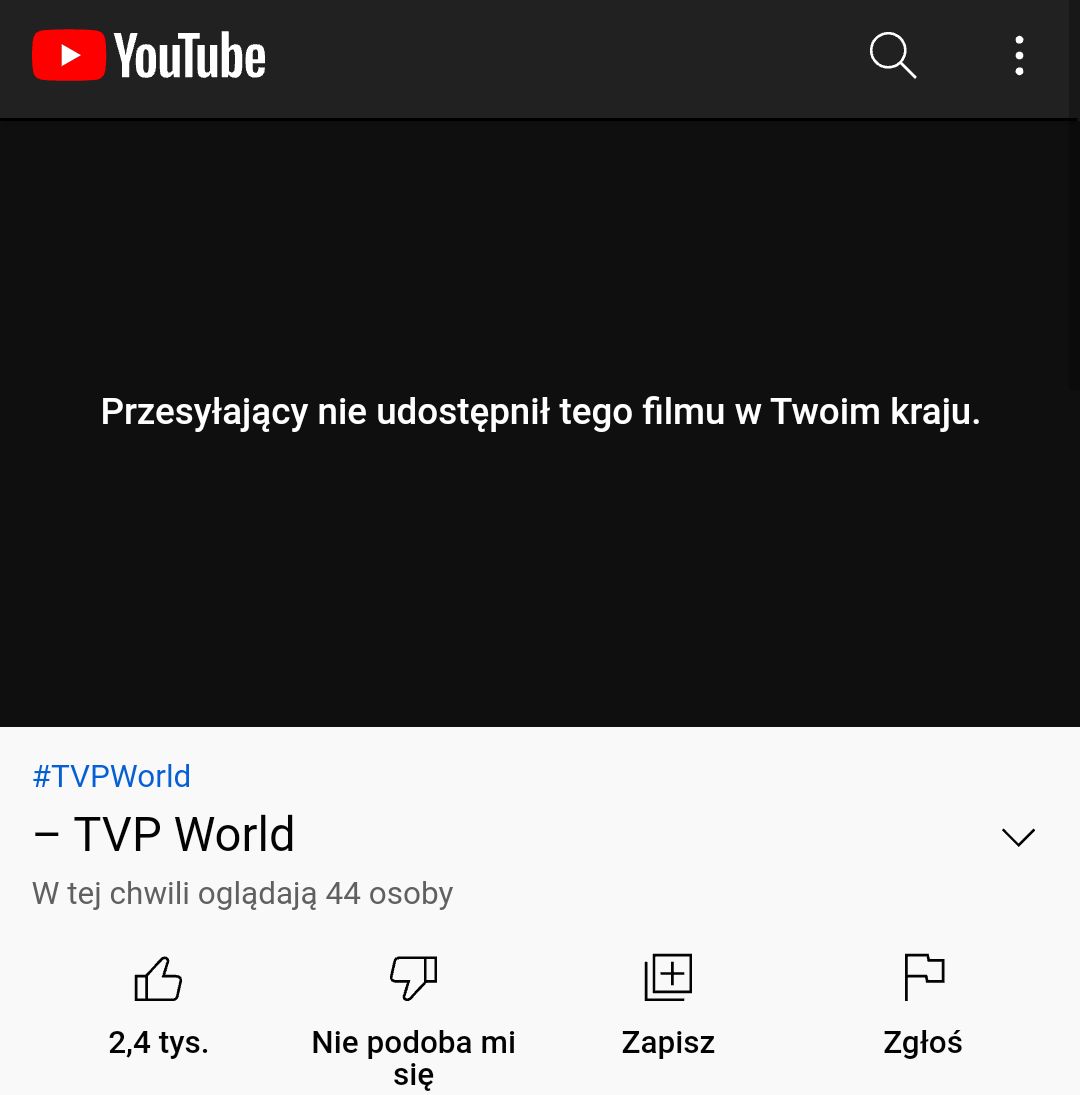
Task: Click the "Zgłoś" report label
Action: coord(923,1043)
